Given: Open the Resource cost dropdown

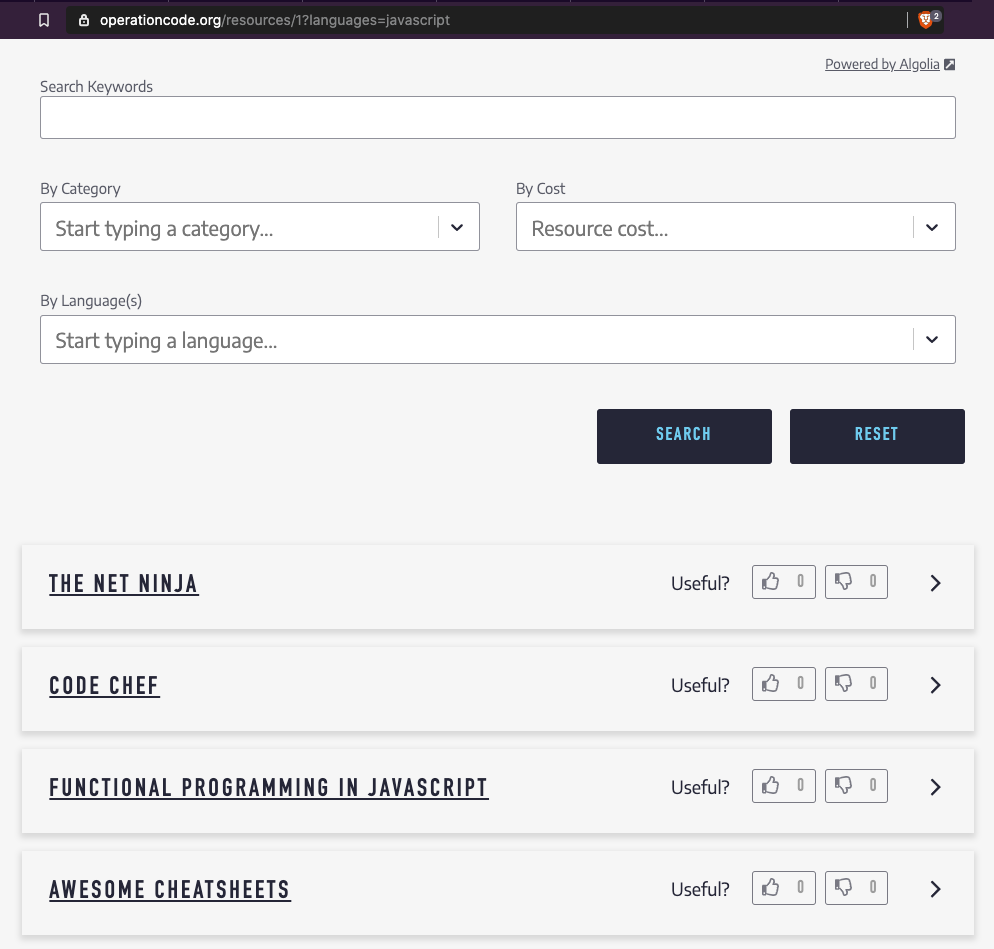Looking at the screenshot, I should pyautogui.click(x=932, y=227).
